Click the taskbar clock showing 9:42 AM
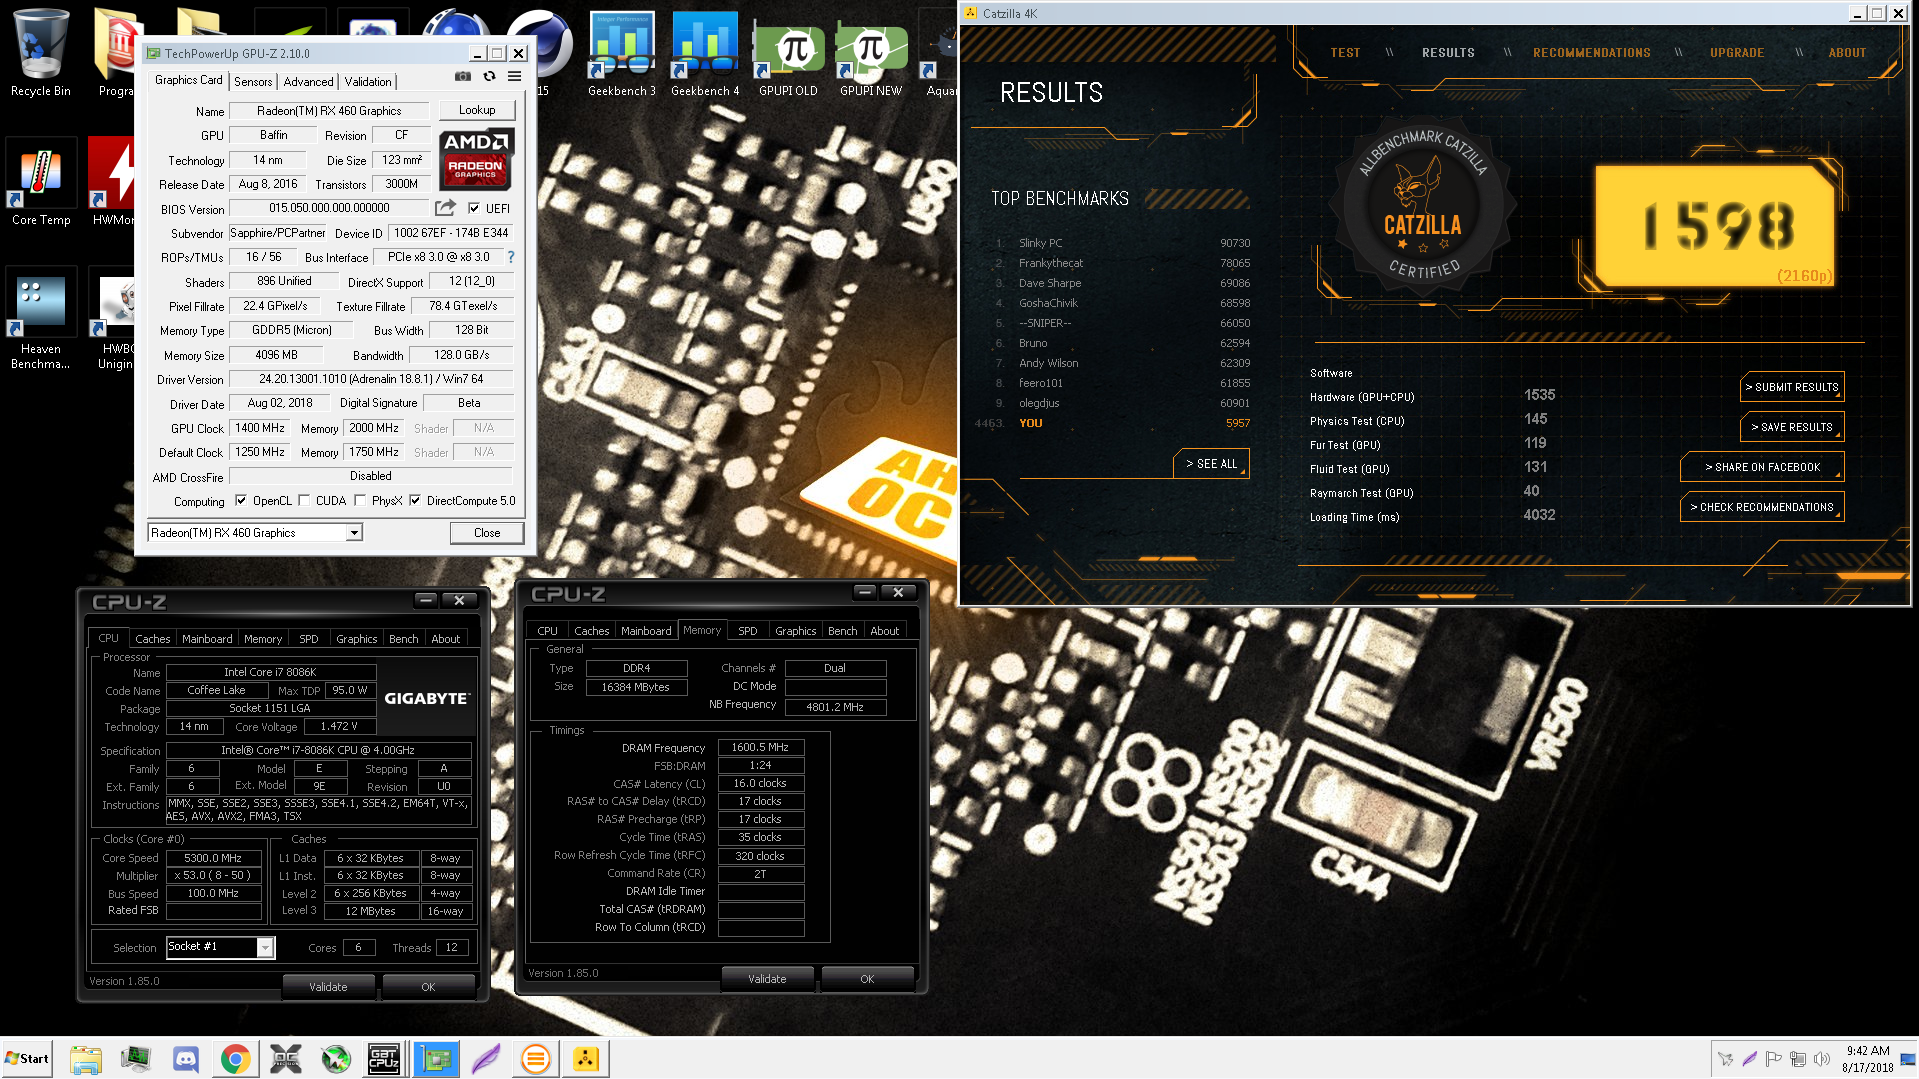 1867,1059
